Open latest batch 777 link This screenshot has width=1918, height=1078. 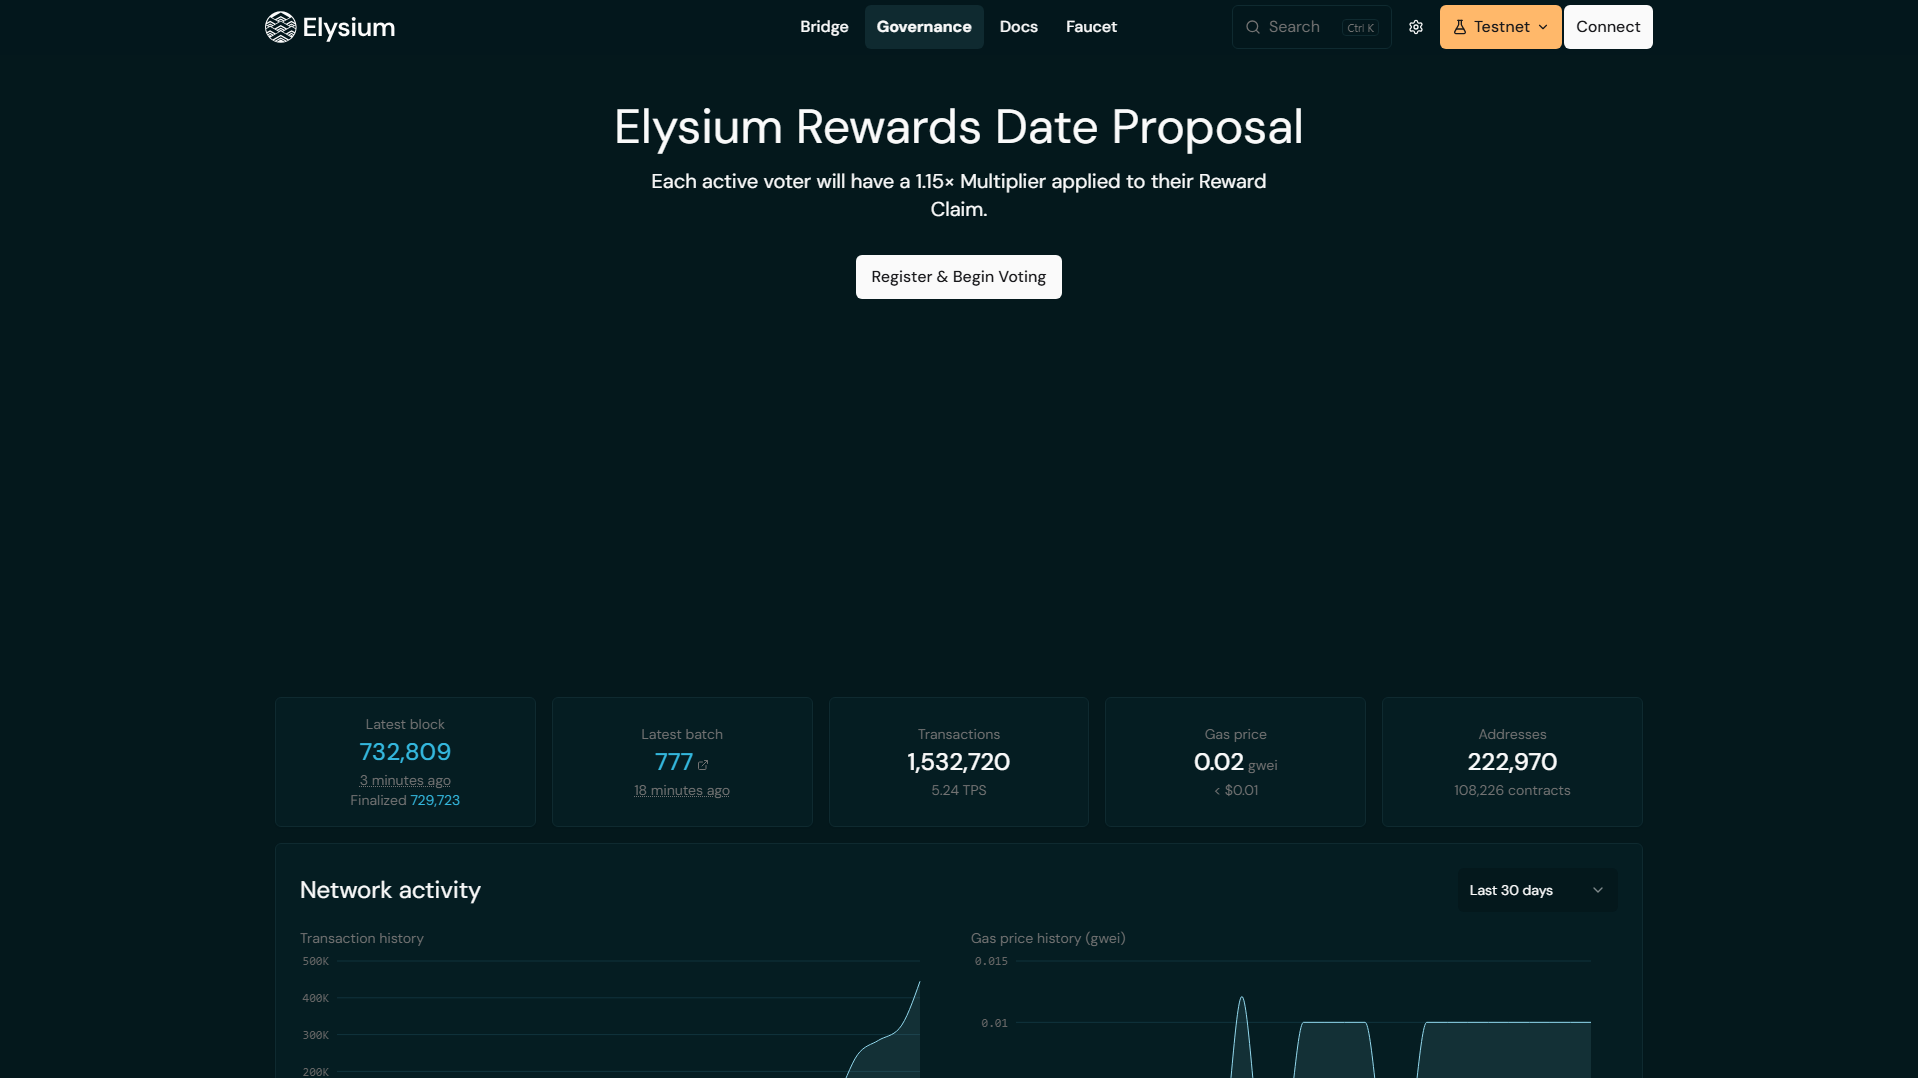[x=673, y=762]
